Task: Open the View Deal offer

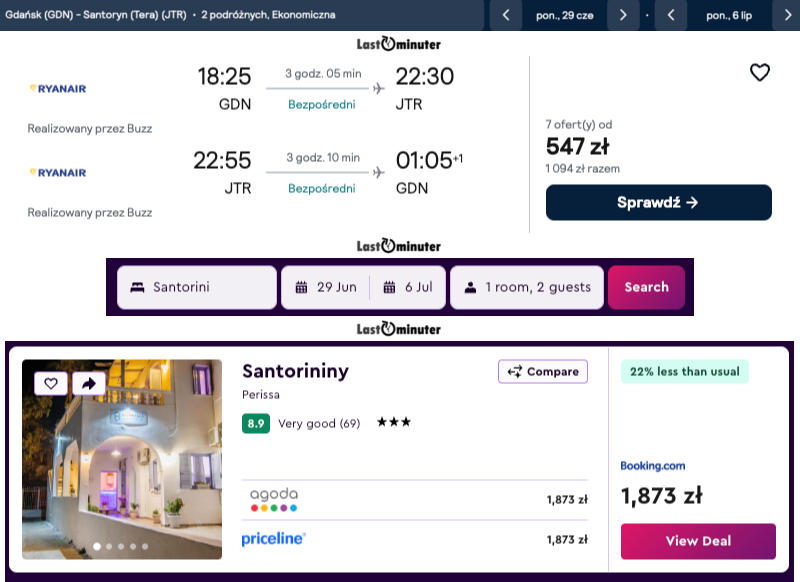Action: tap(698, 541)
